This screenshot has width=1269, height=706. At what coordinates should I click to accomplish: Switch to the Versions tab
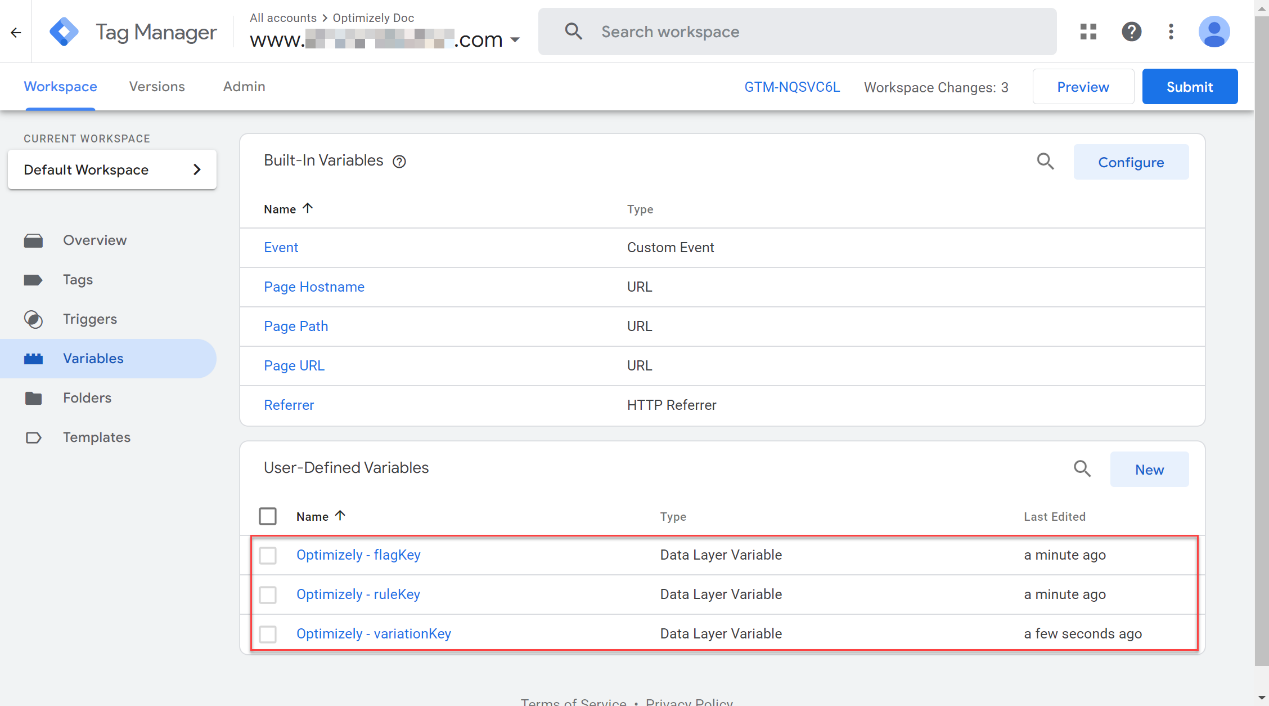click(x=157, y=87)
